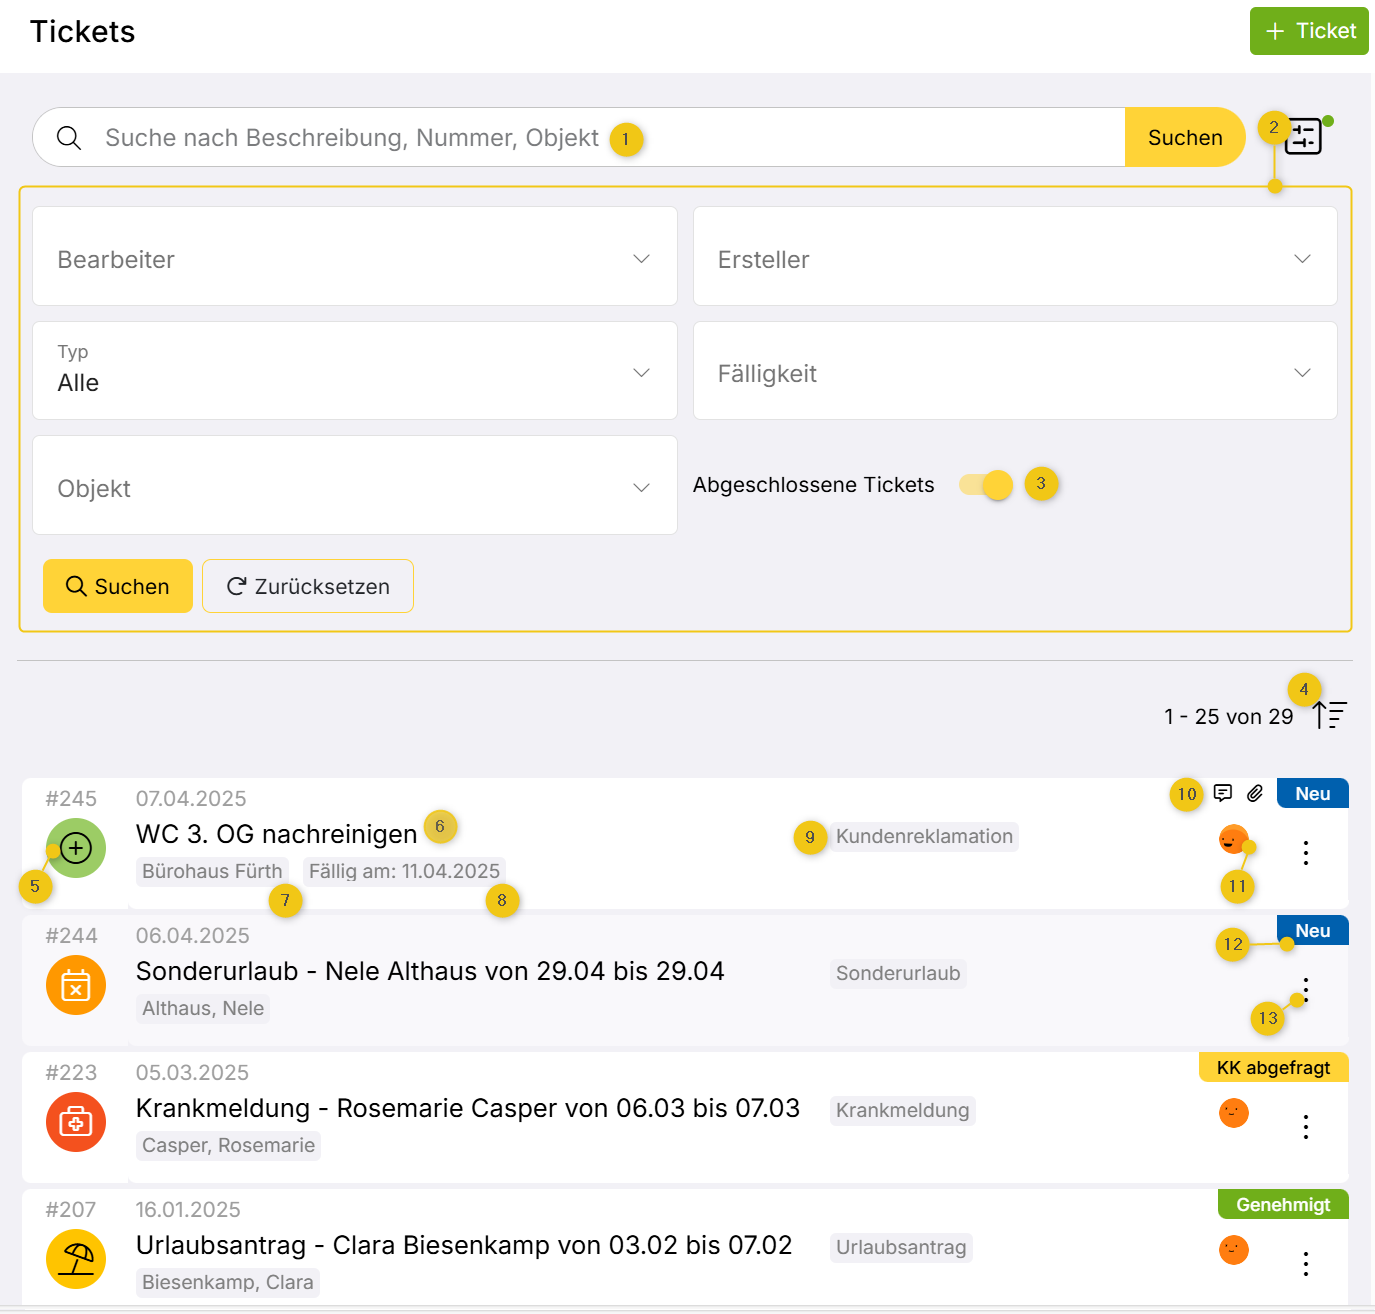Screen dimensions: 1375x1314
Task: Click the orange calendar icon of ticket #244
Action: (76, 985)
